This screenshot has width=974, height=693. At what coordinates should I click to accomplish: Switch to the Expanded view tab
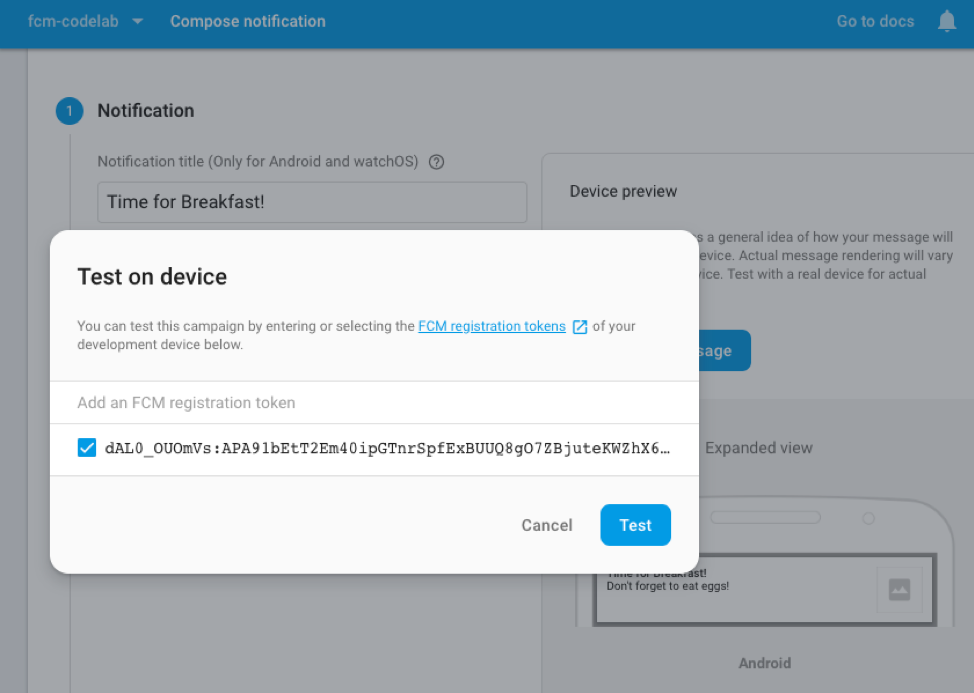click(x=758, y=448)
